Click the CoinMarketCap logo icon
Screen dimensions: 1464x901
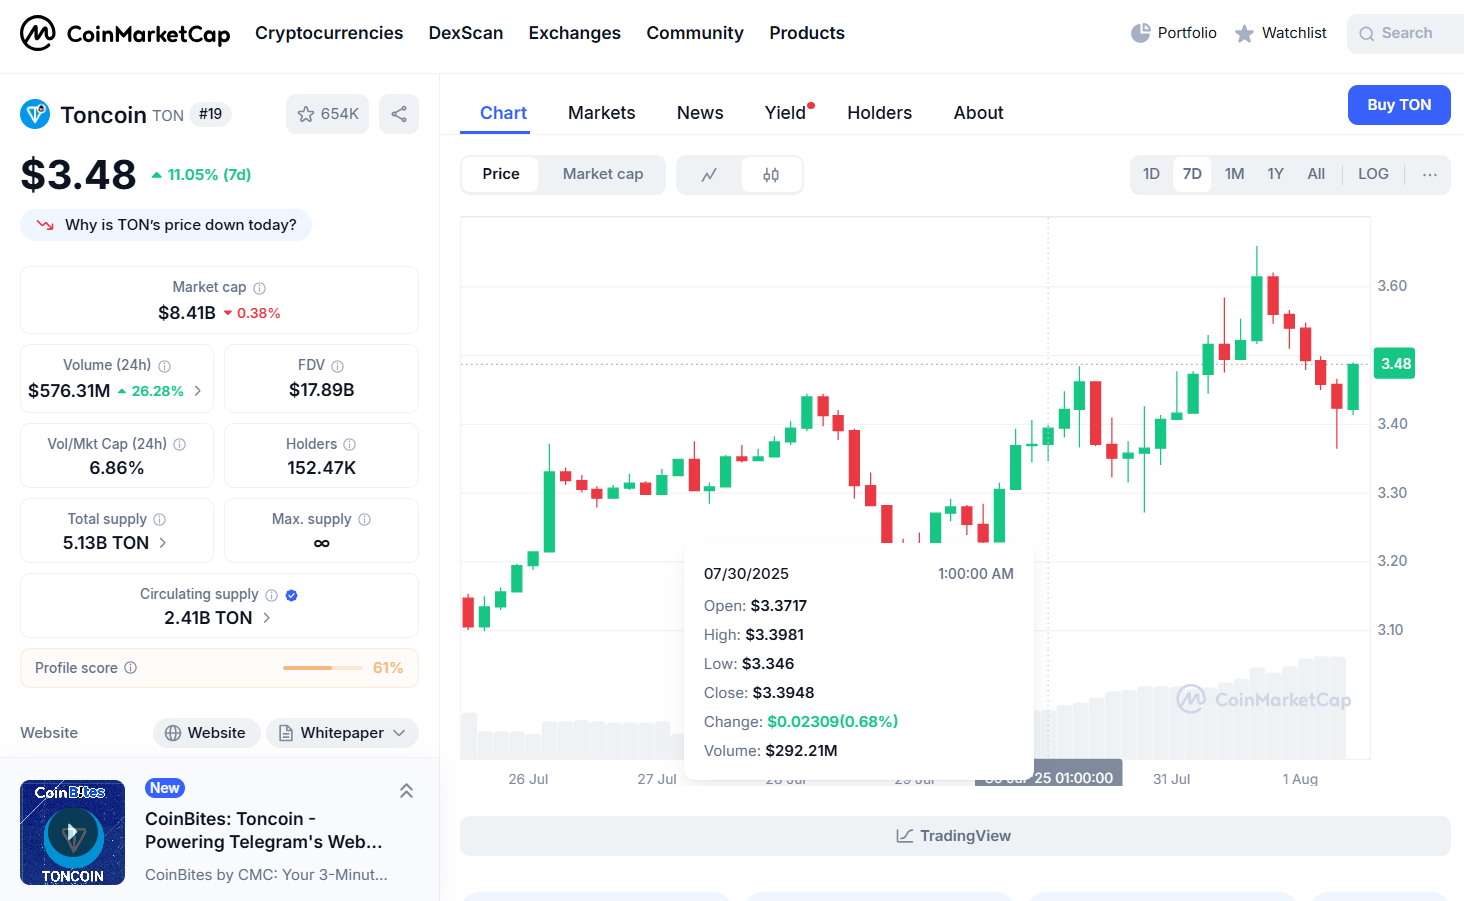38,33
